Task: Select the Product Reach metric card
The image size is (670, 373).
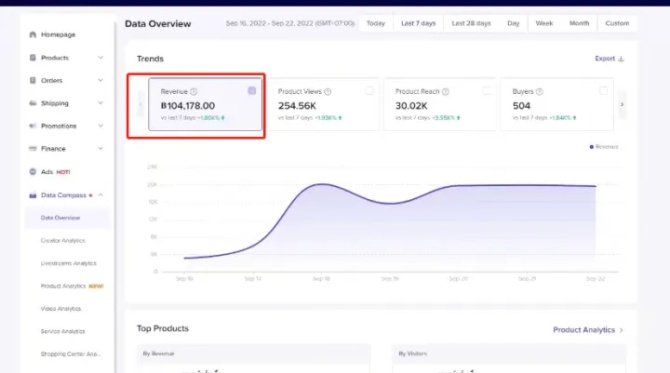Action: (440, 104)
